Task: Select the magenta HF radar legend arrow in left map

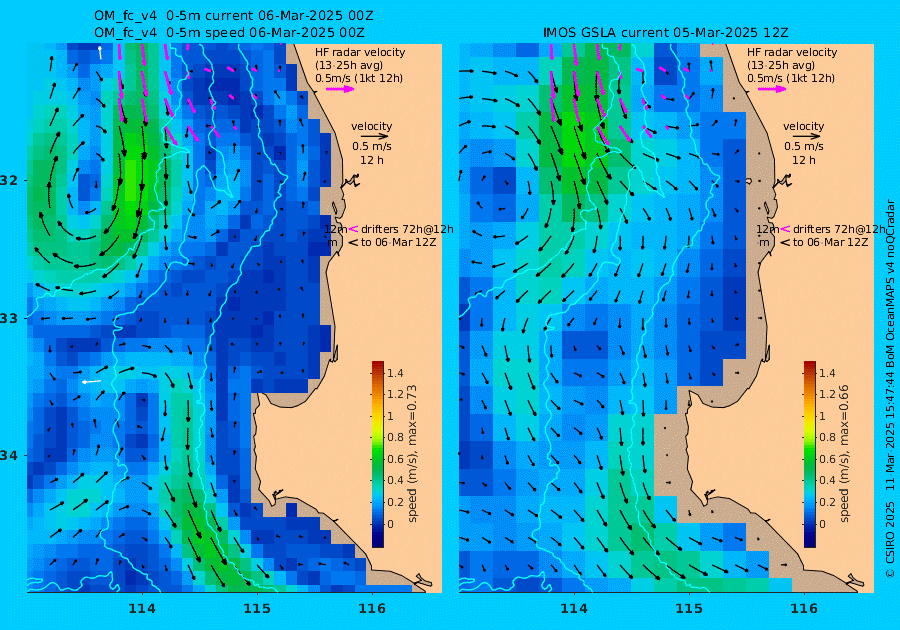Action: click(340, 89)
